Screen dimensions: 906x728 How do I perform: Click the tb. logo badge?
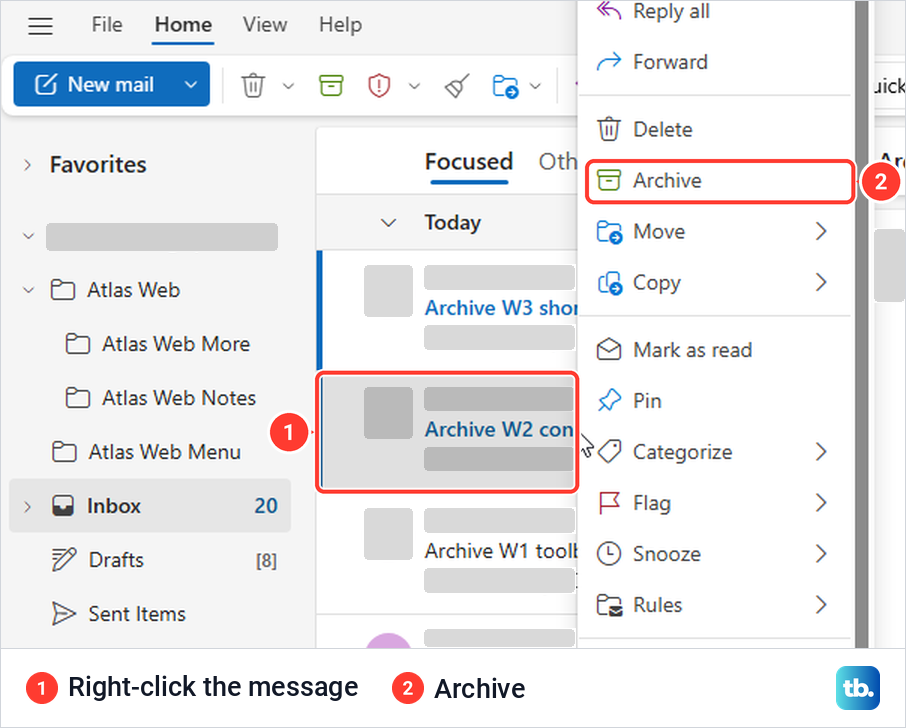[x=857, y=688]
